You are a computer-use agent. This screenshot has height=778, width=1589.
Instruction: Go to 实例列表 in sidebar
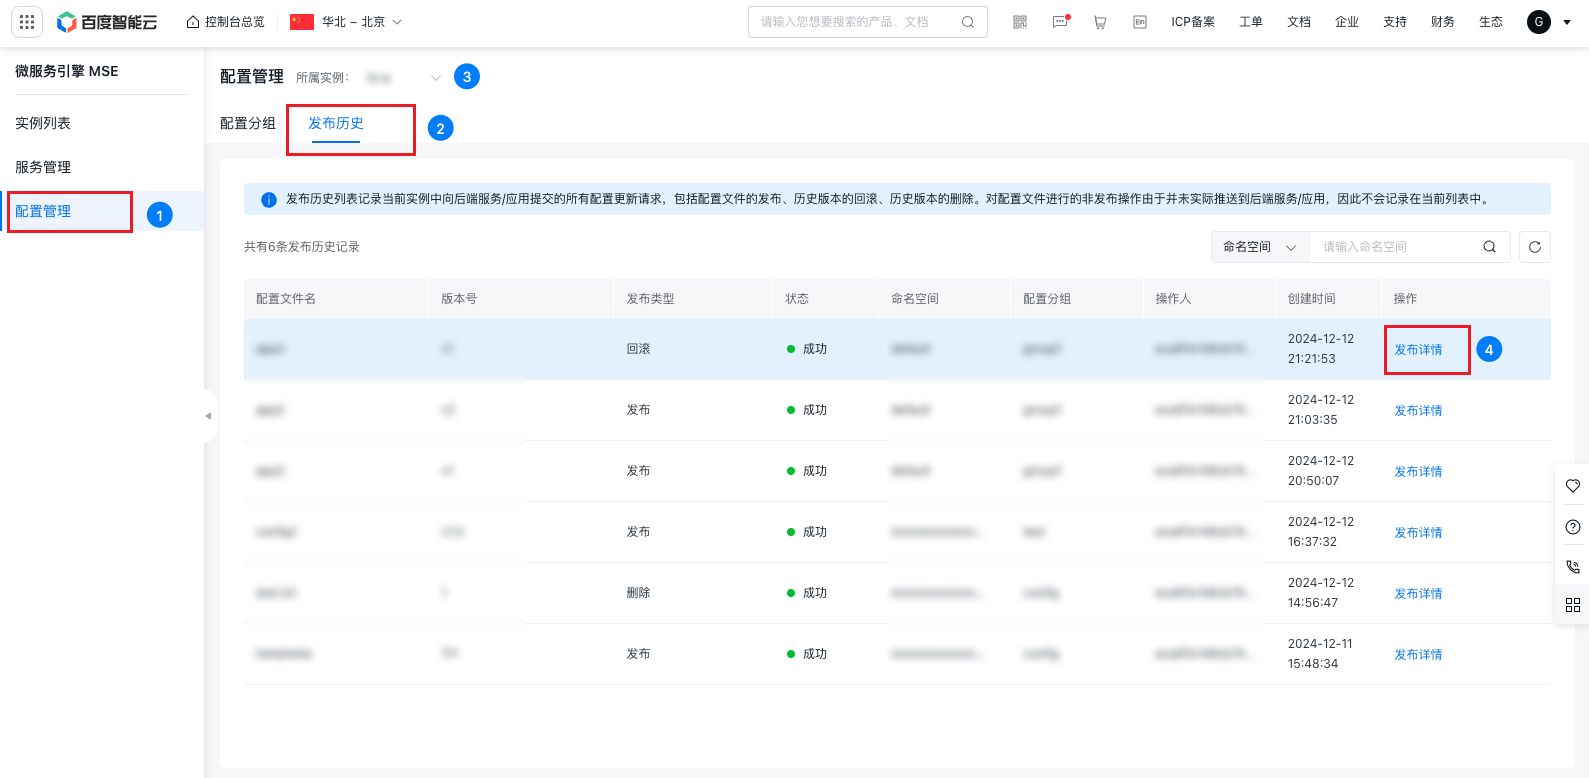pos(43,123)
